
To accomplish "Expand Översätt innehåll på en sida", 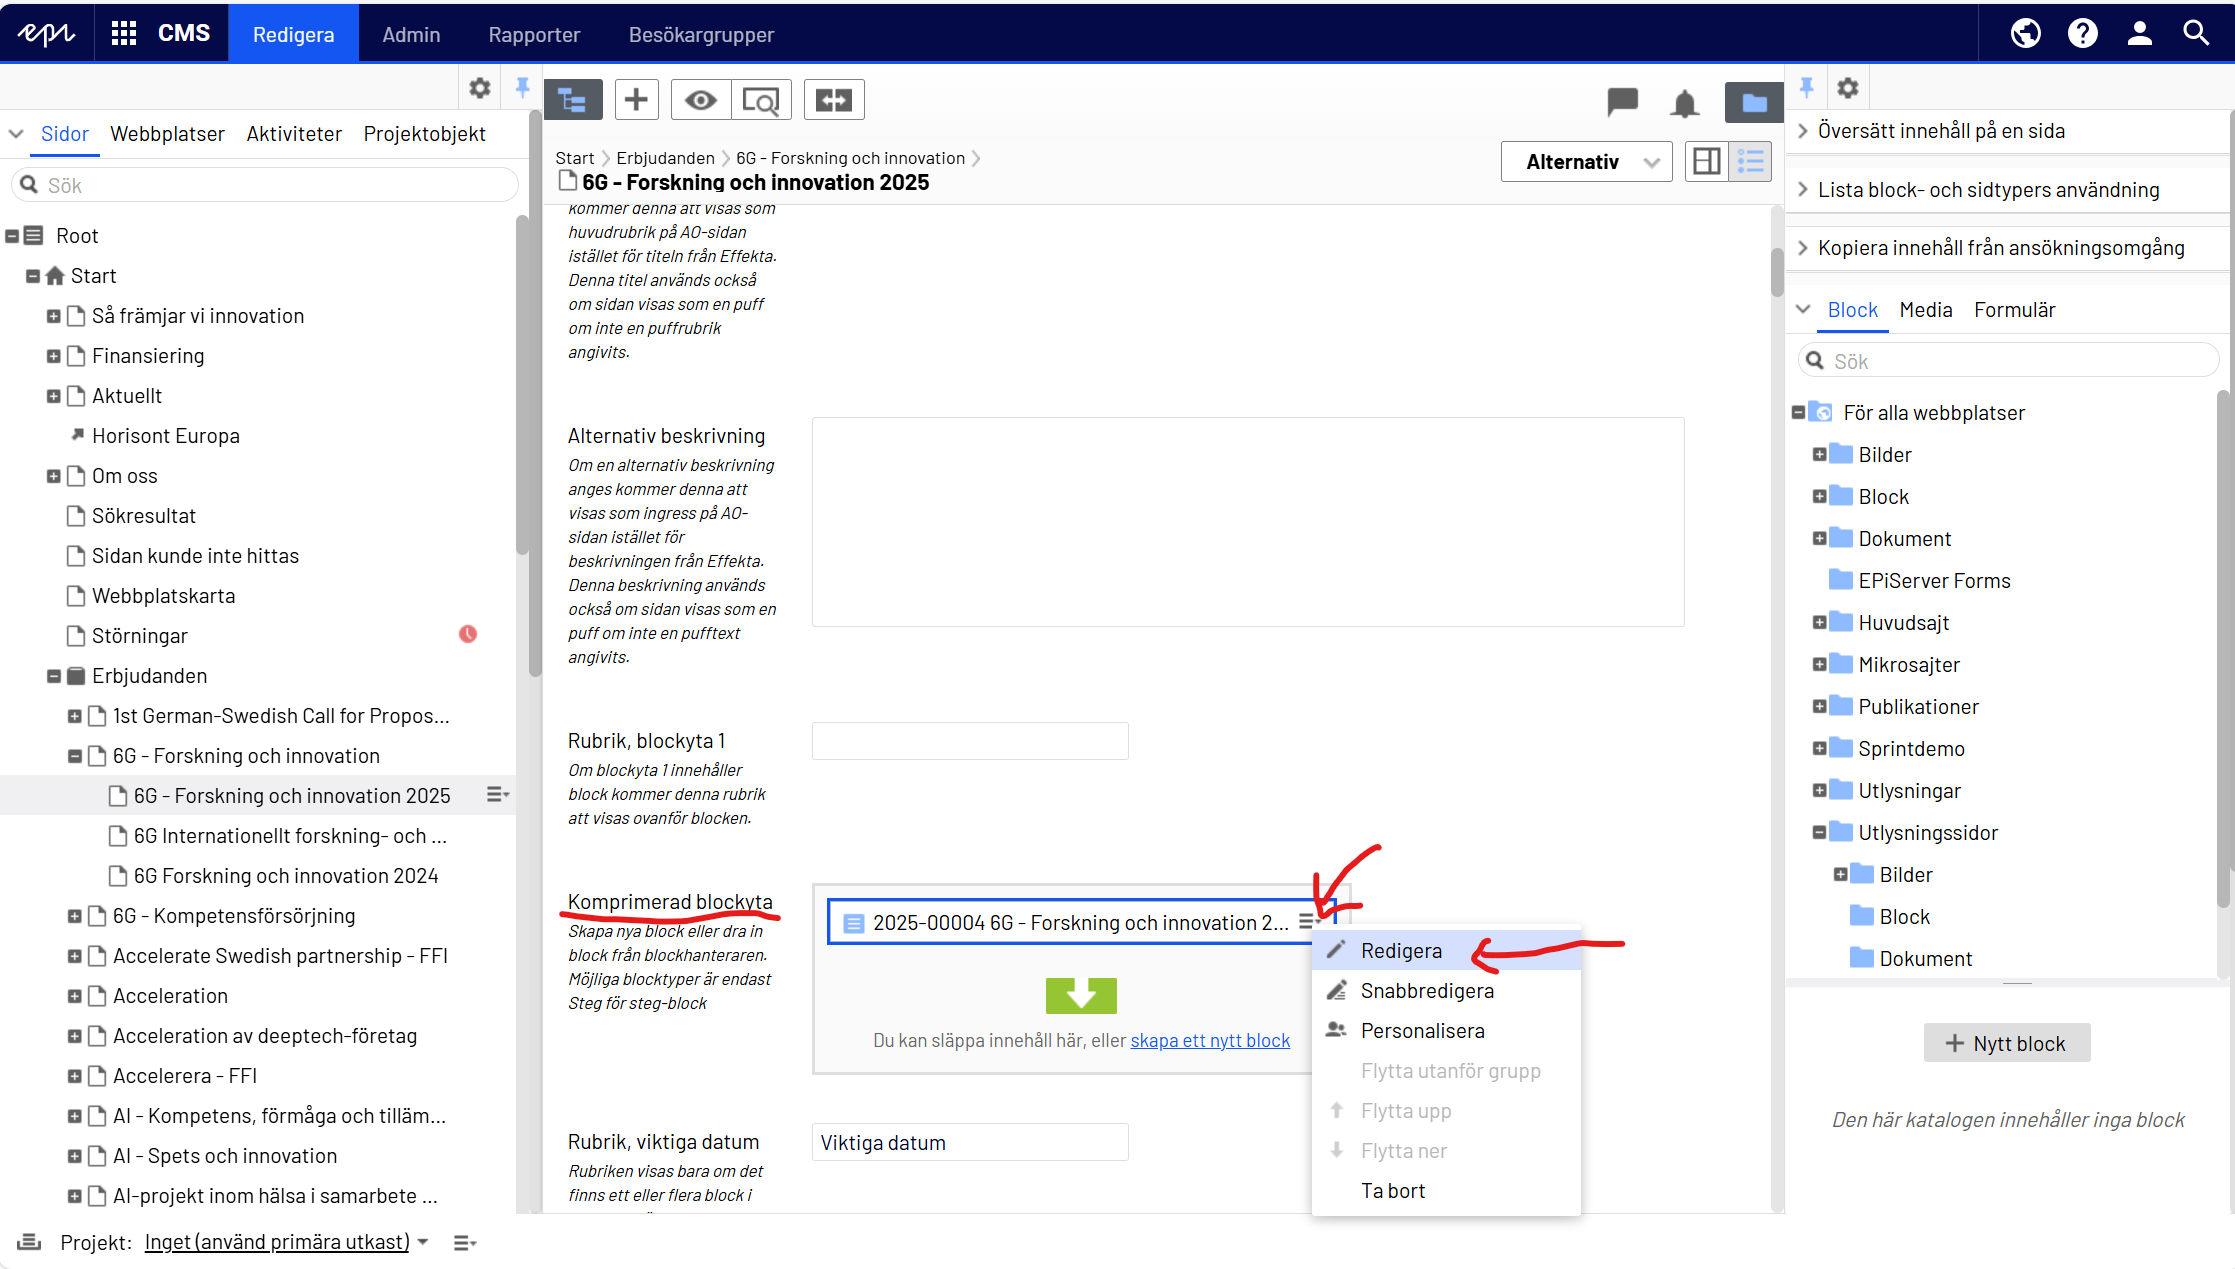I will pos(1940,131).
